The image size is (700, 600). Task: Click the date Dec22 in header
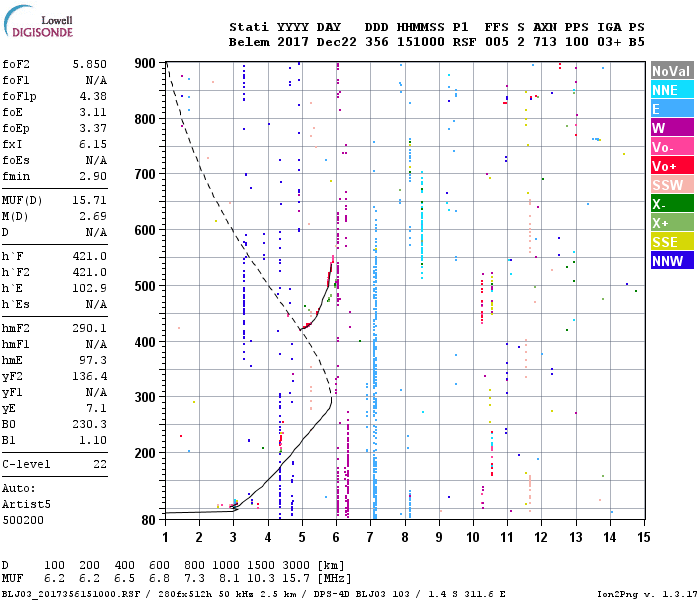[337, 42]
